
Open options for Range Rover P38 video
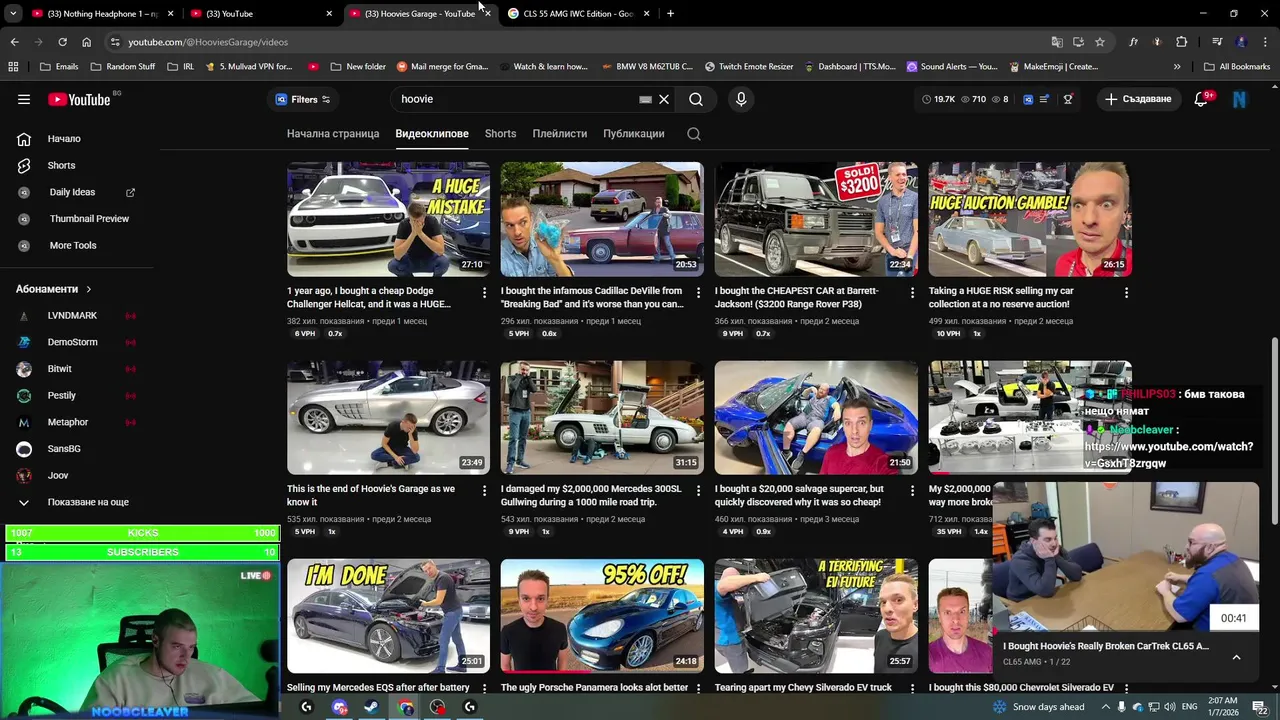[x=912, y=293]
